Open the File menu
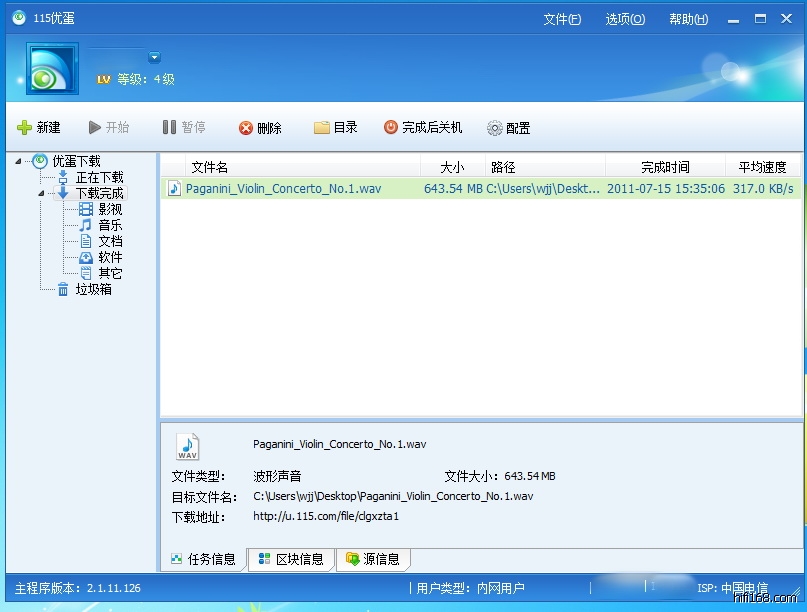The width and height of the screenshot is (807, 612). 561,19
